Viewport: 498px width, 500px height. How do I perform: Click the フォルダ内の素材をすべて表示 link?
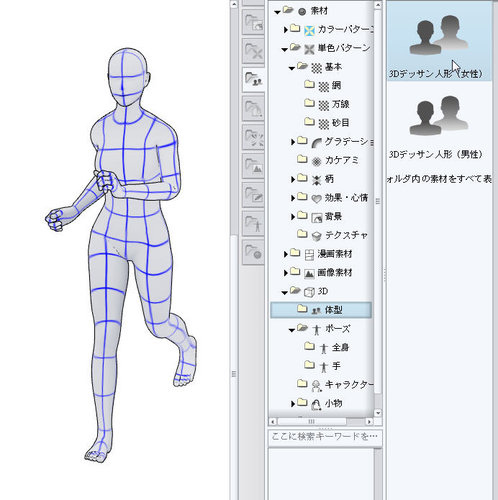pos(439,179)
